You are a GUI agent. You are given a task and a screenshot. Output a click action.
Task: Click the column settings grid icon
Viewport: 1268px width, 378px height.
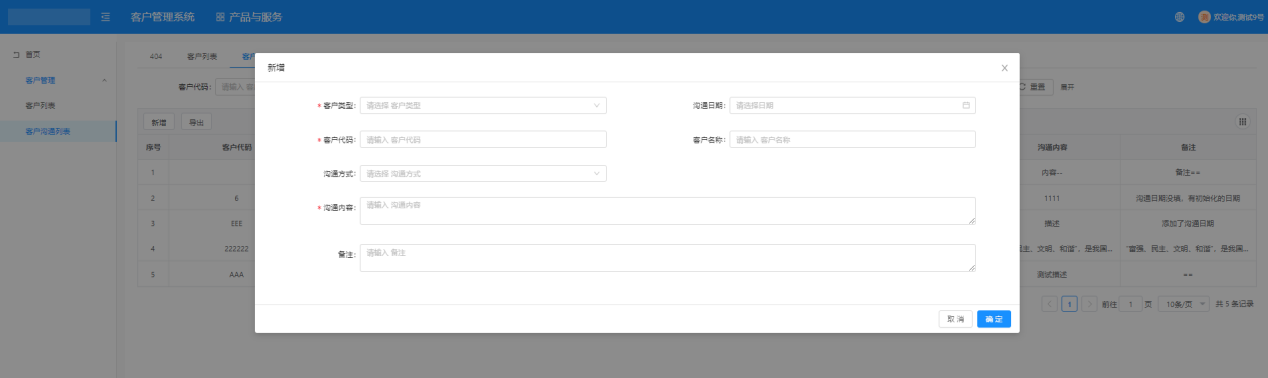pos(1243,121)
